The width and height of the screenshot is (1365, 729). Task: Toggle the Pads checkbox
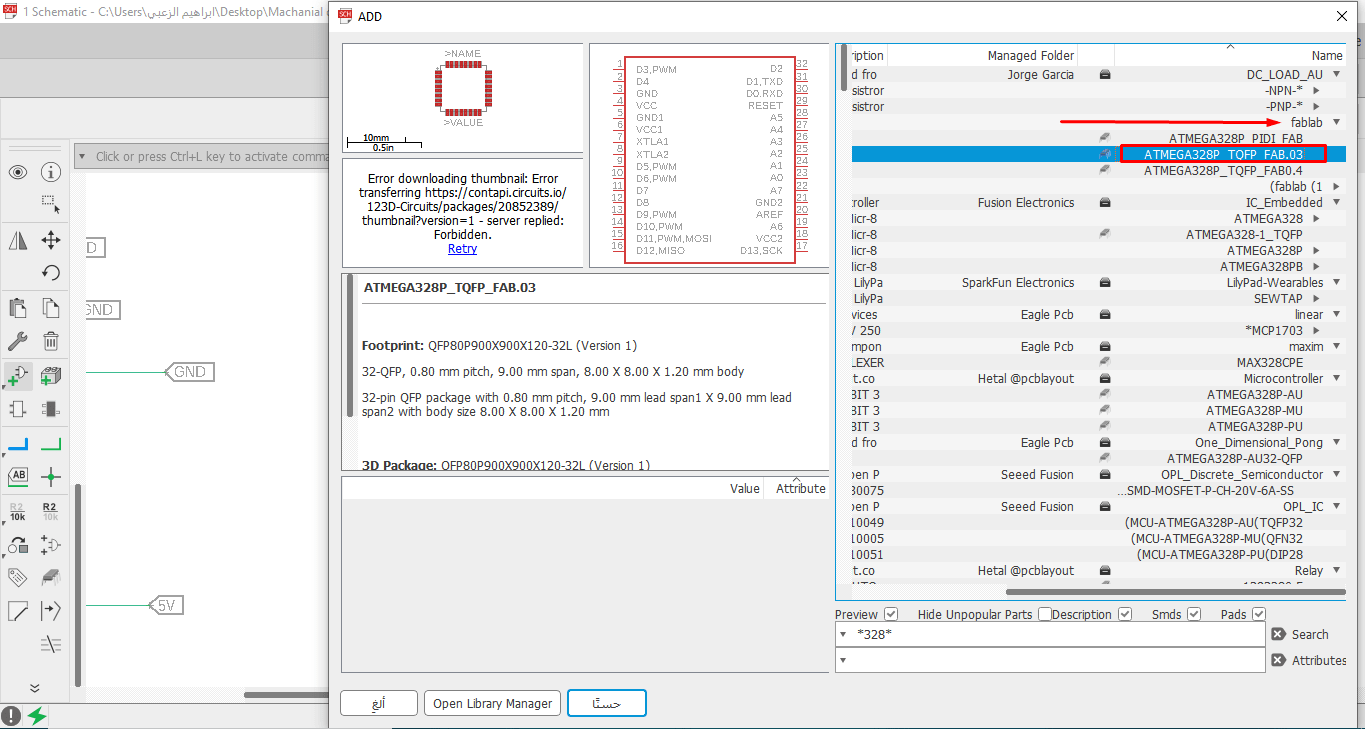pyautogui.click(x=1259, y=614)
